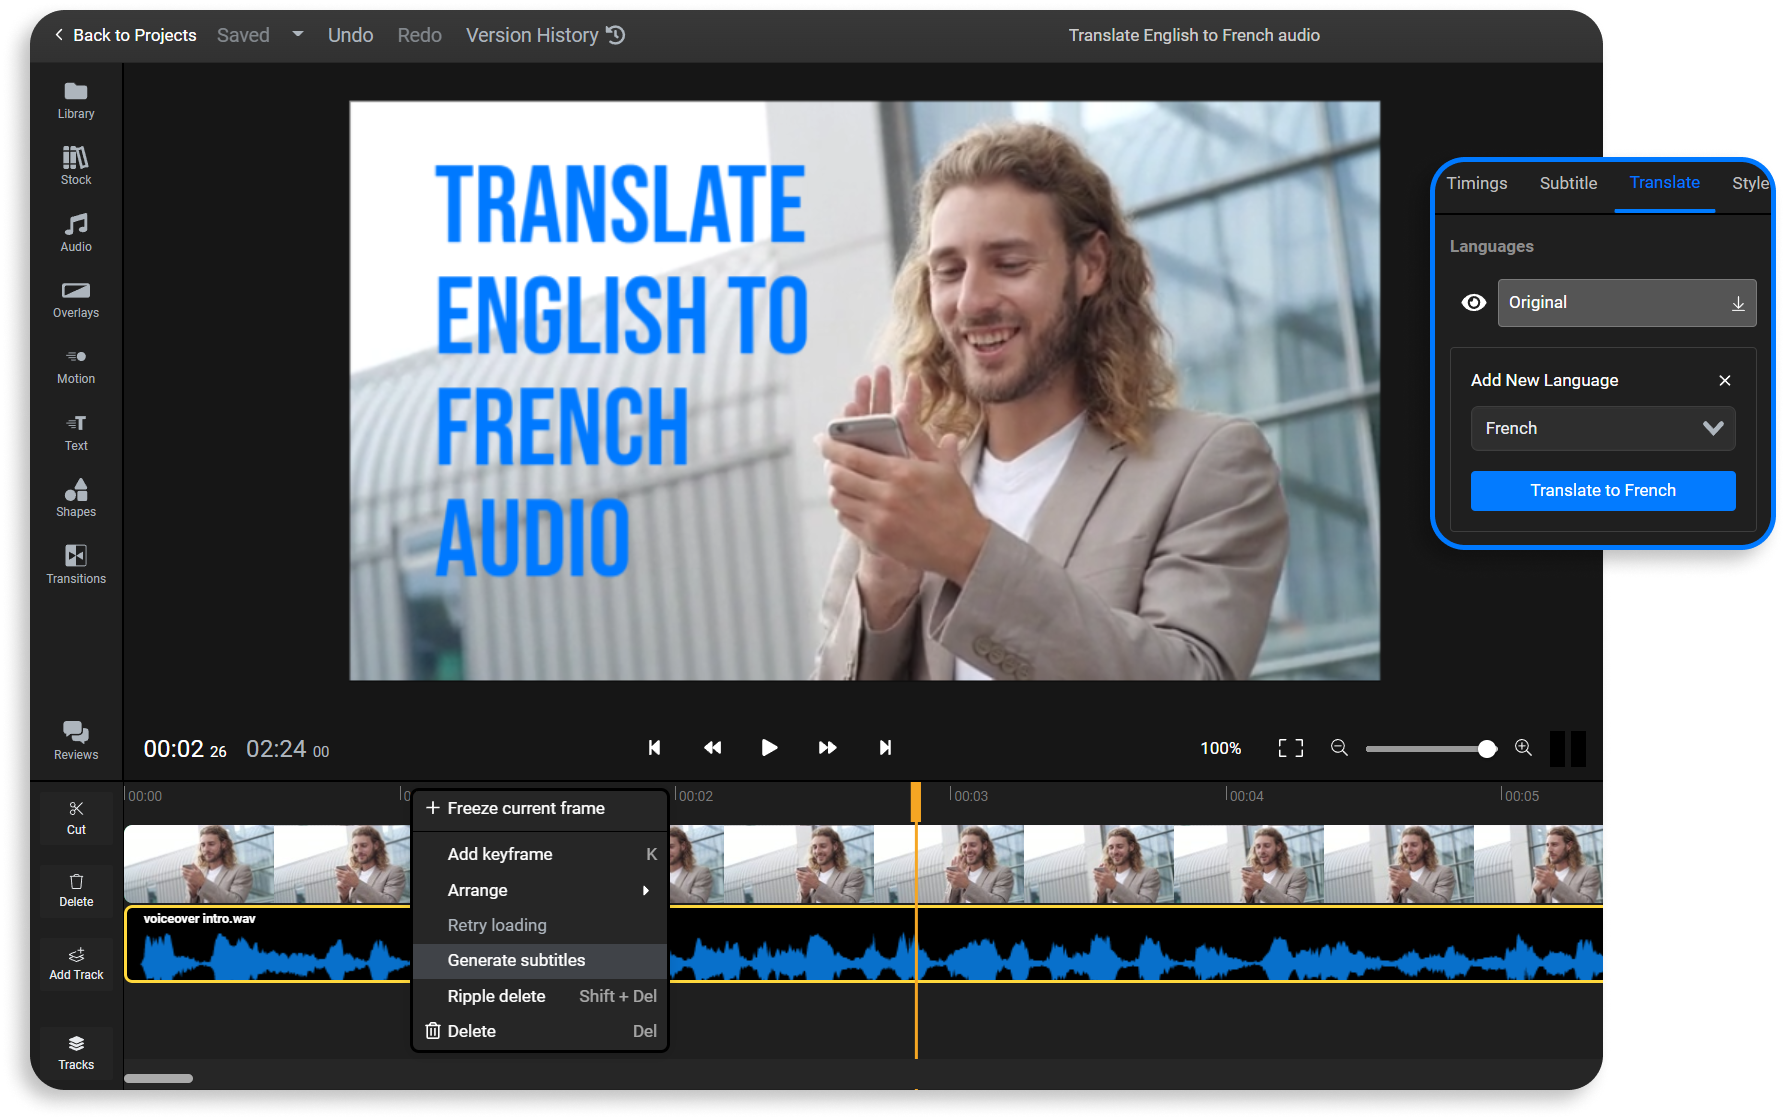Screen dimensions: 1786x1120
Task: Fast forward the playback
Action: tap(827, 748)
